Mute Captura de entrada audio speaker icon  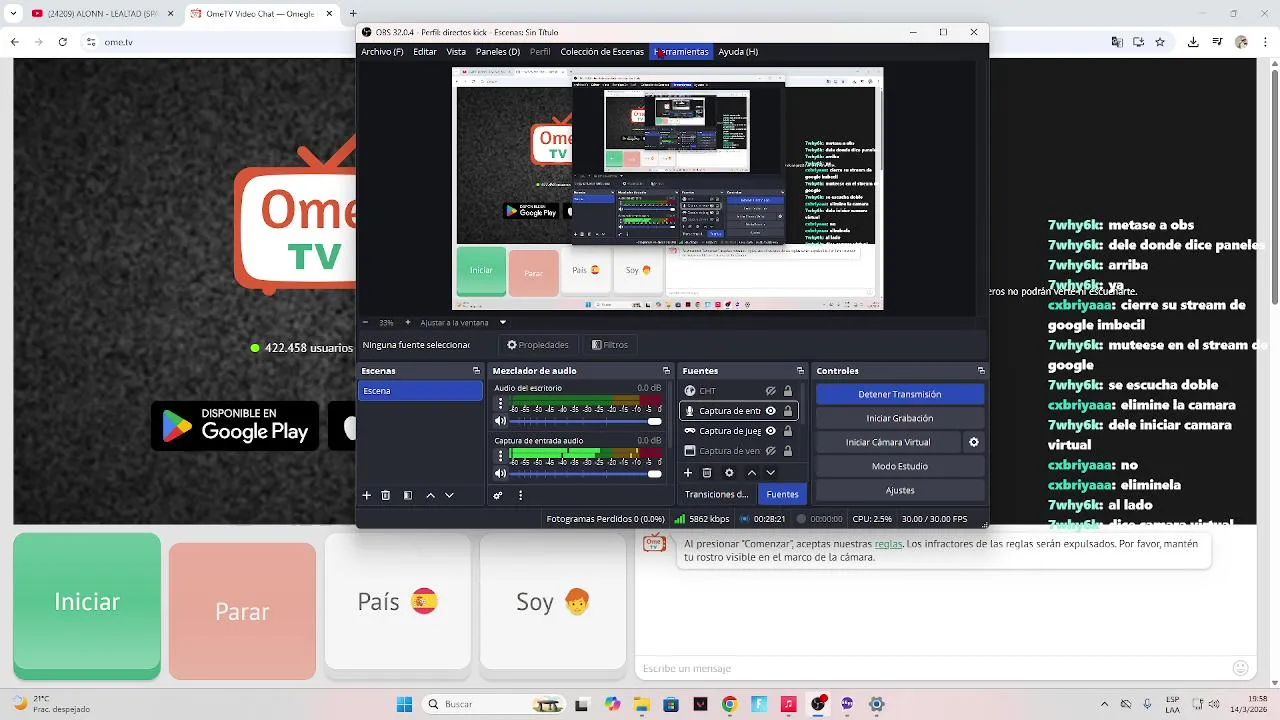[500, 473]
